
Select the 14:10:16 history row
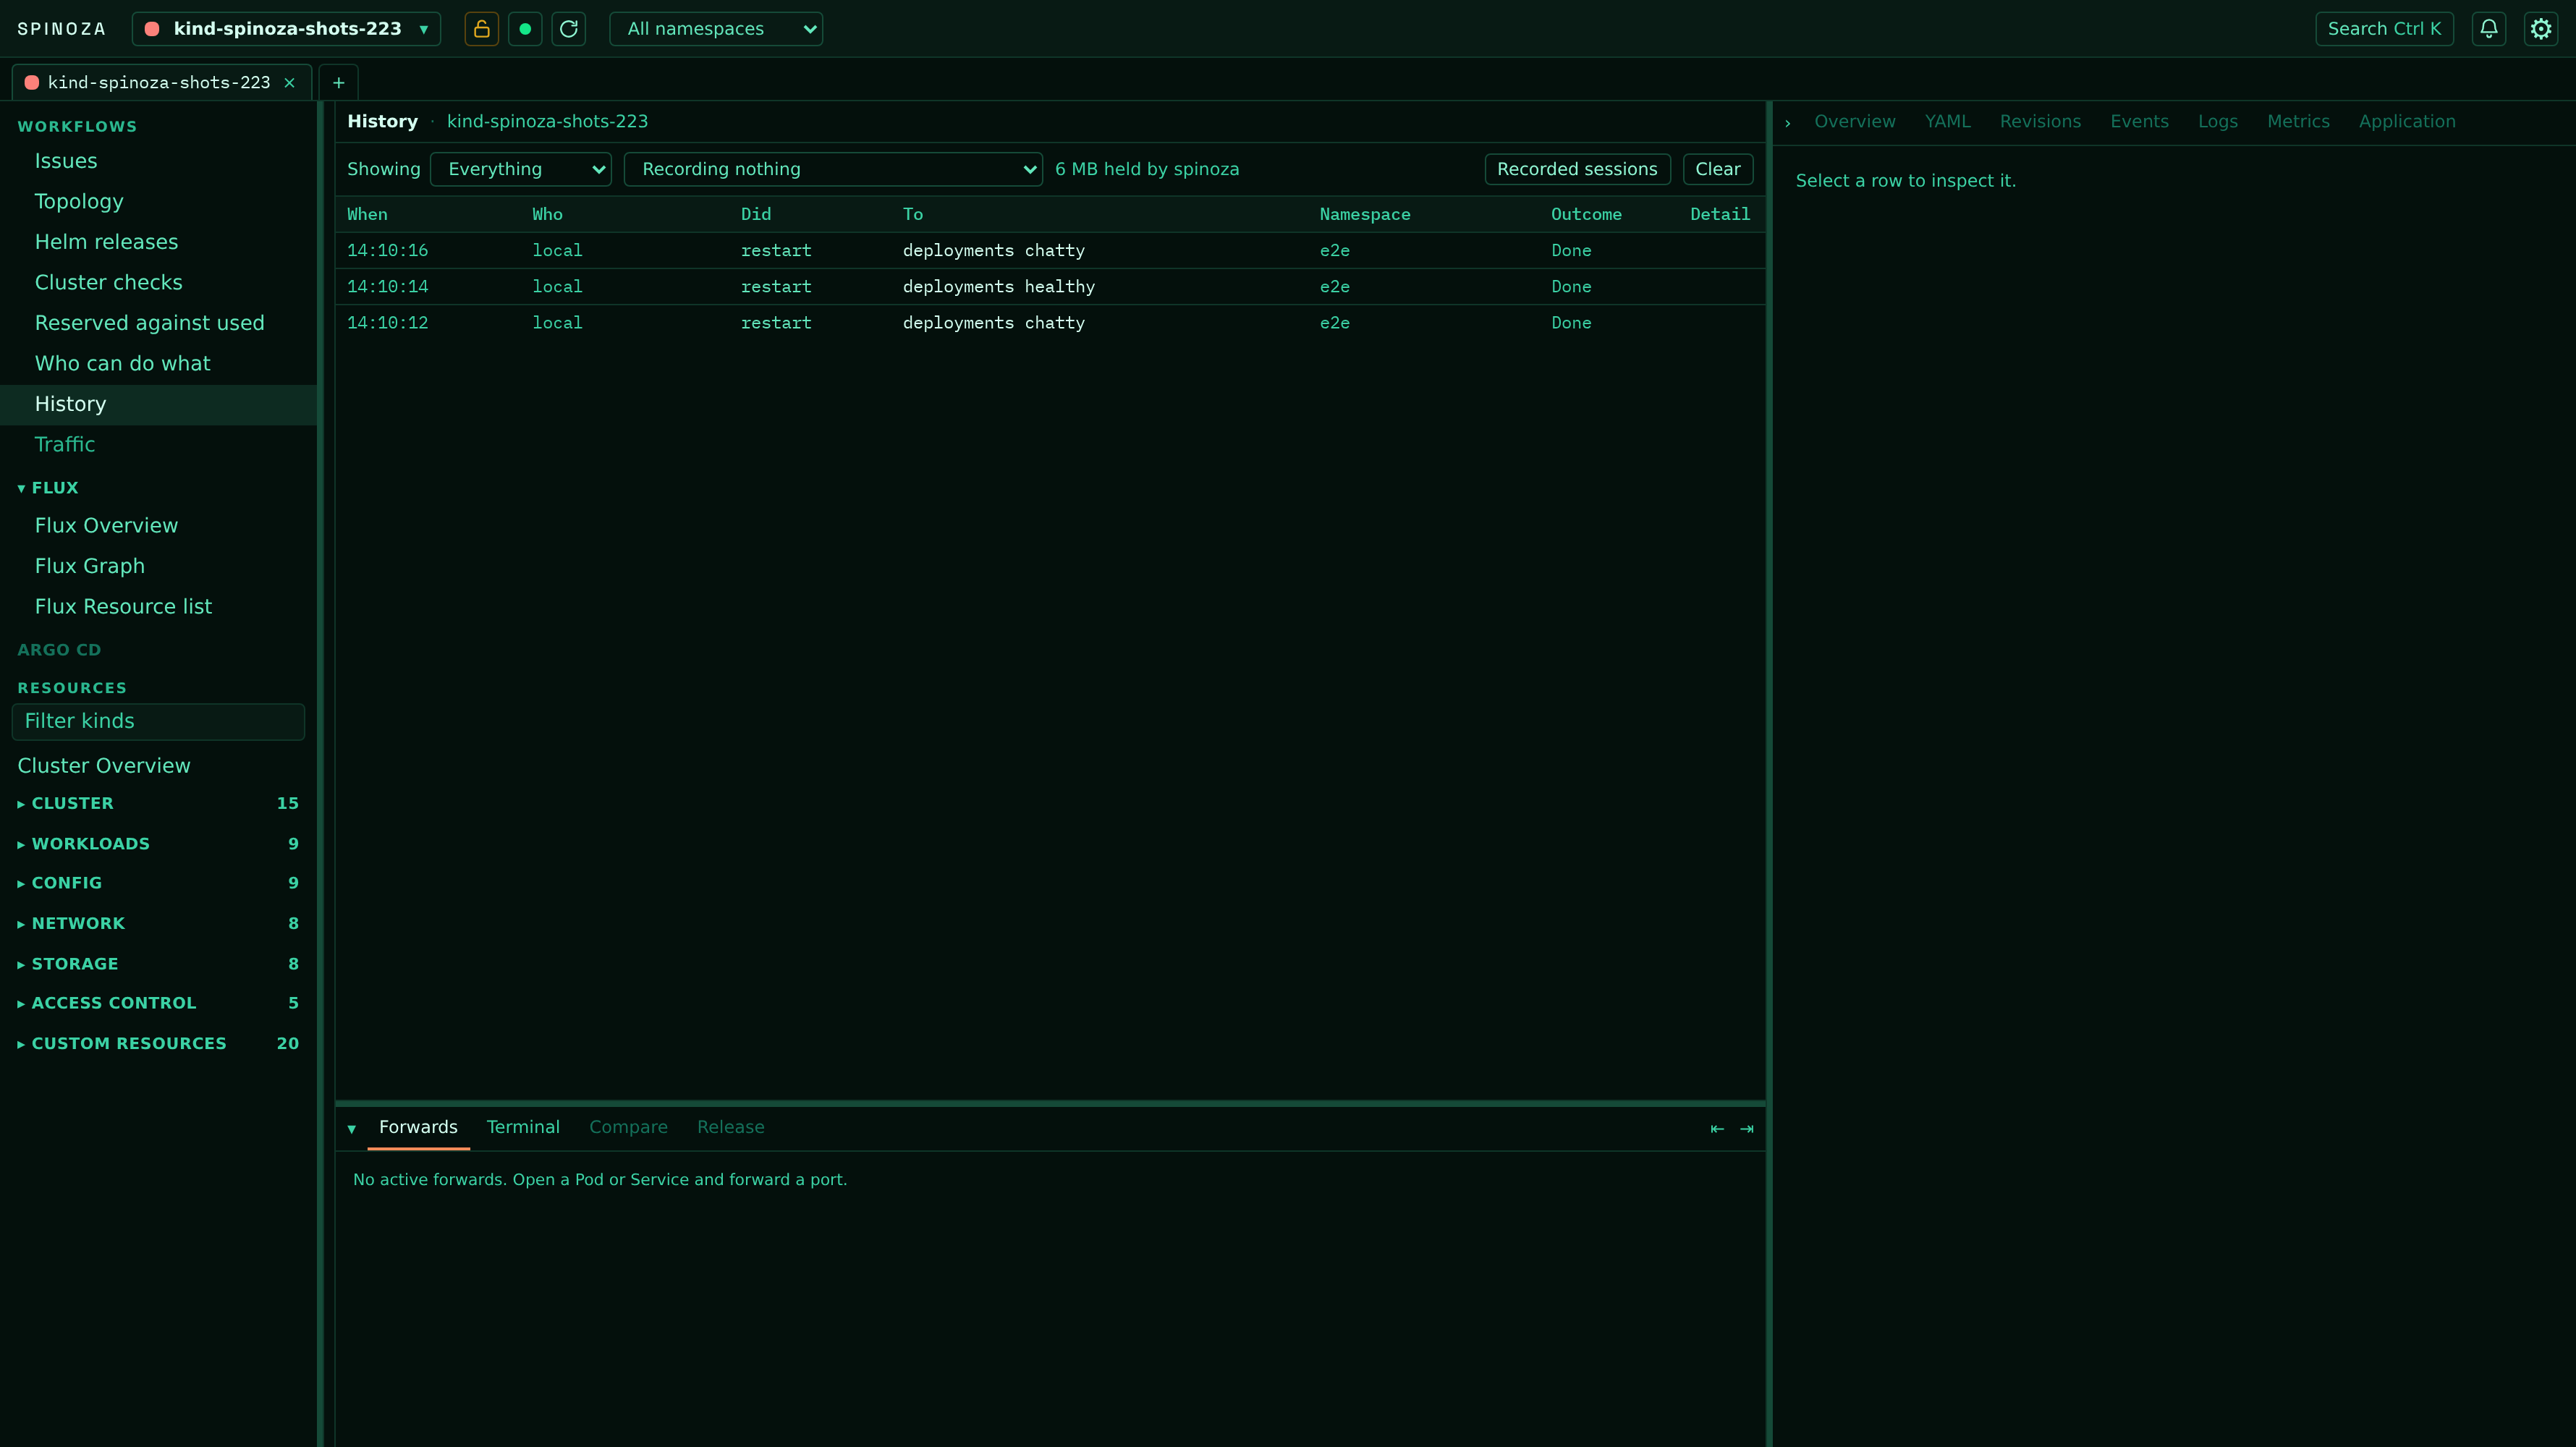coord(1050,251)
